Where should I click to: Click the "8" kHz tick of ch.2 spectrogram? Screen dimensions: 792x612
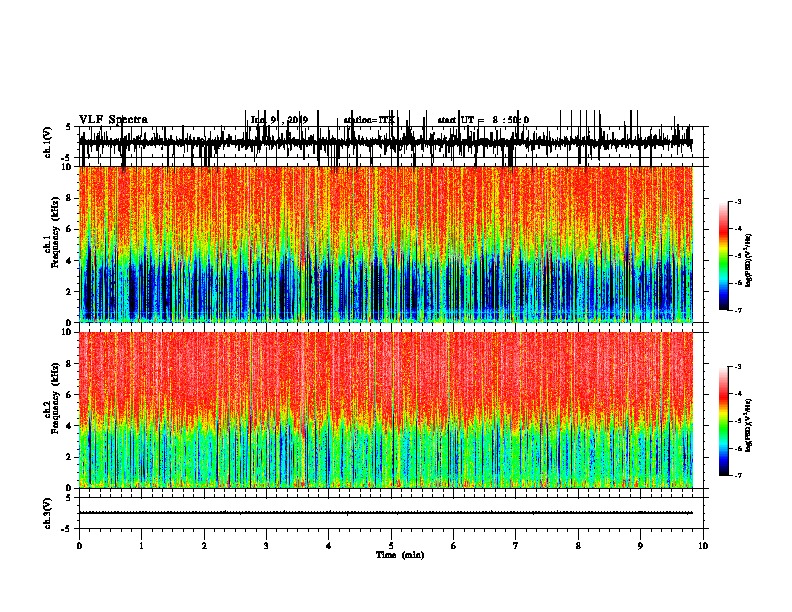pyautogui.click(x=70, y=364)
